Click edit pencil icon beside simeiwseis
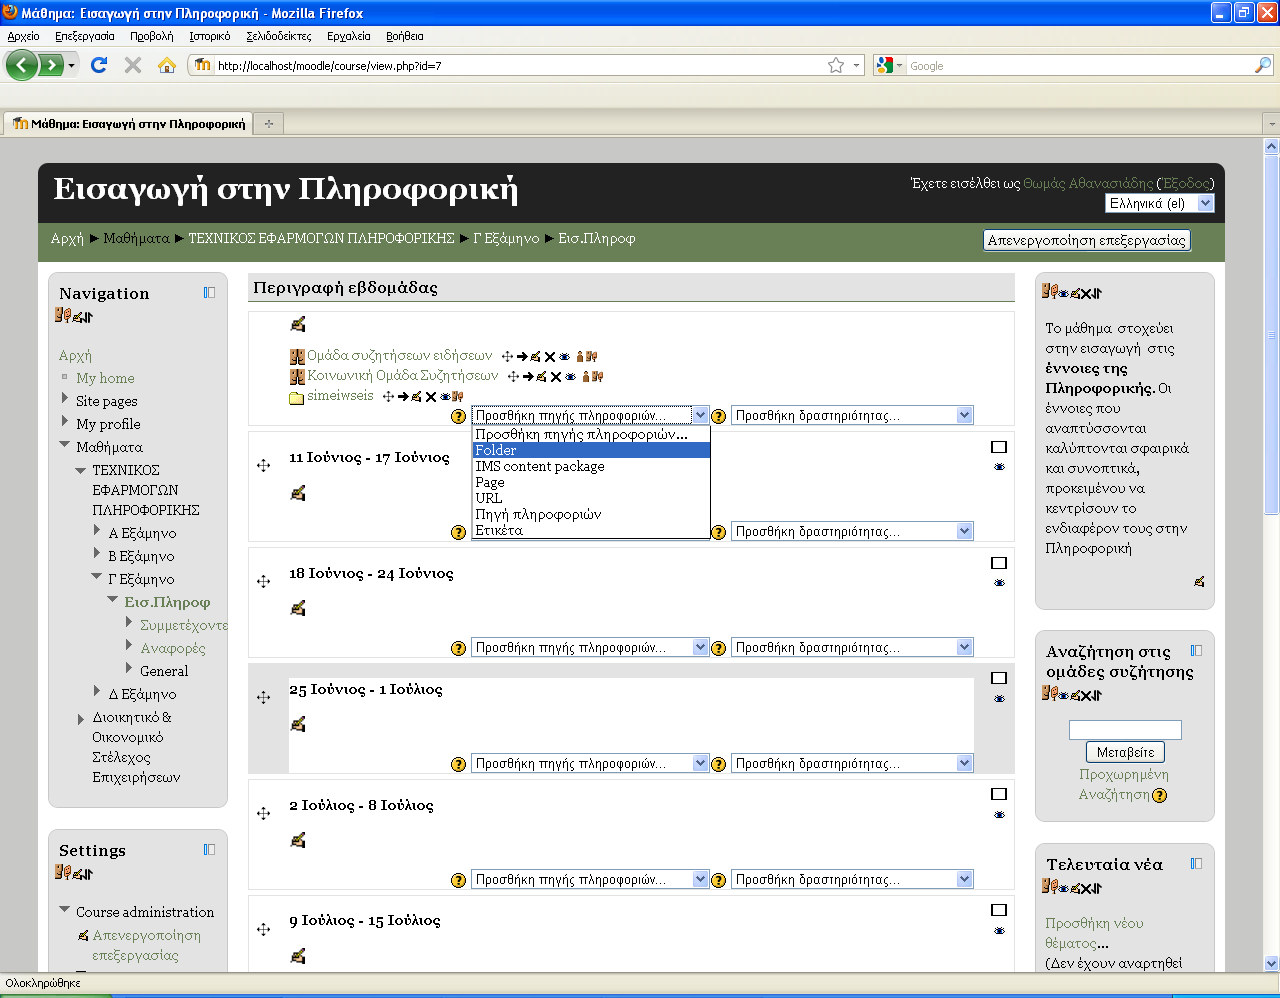This screenshot has height=998, width=1280. [x=416, y=396]
